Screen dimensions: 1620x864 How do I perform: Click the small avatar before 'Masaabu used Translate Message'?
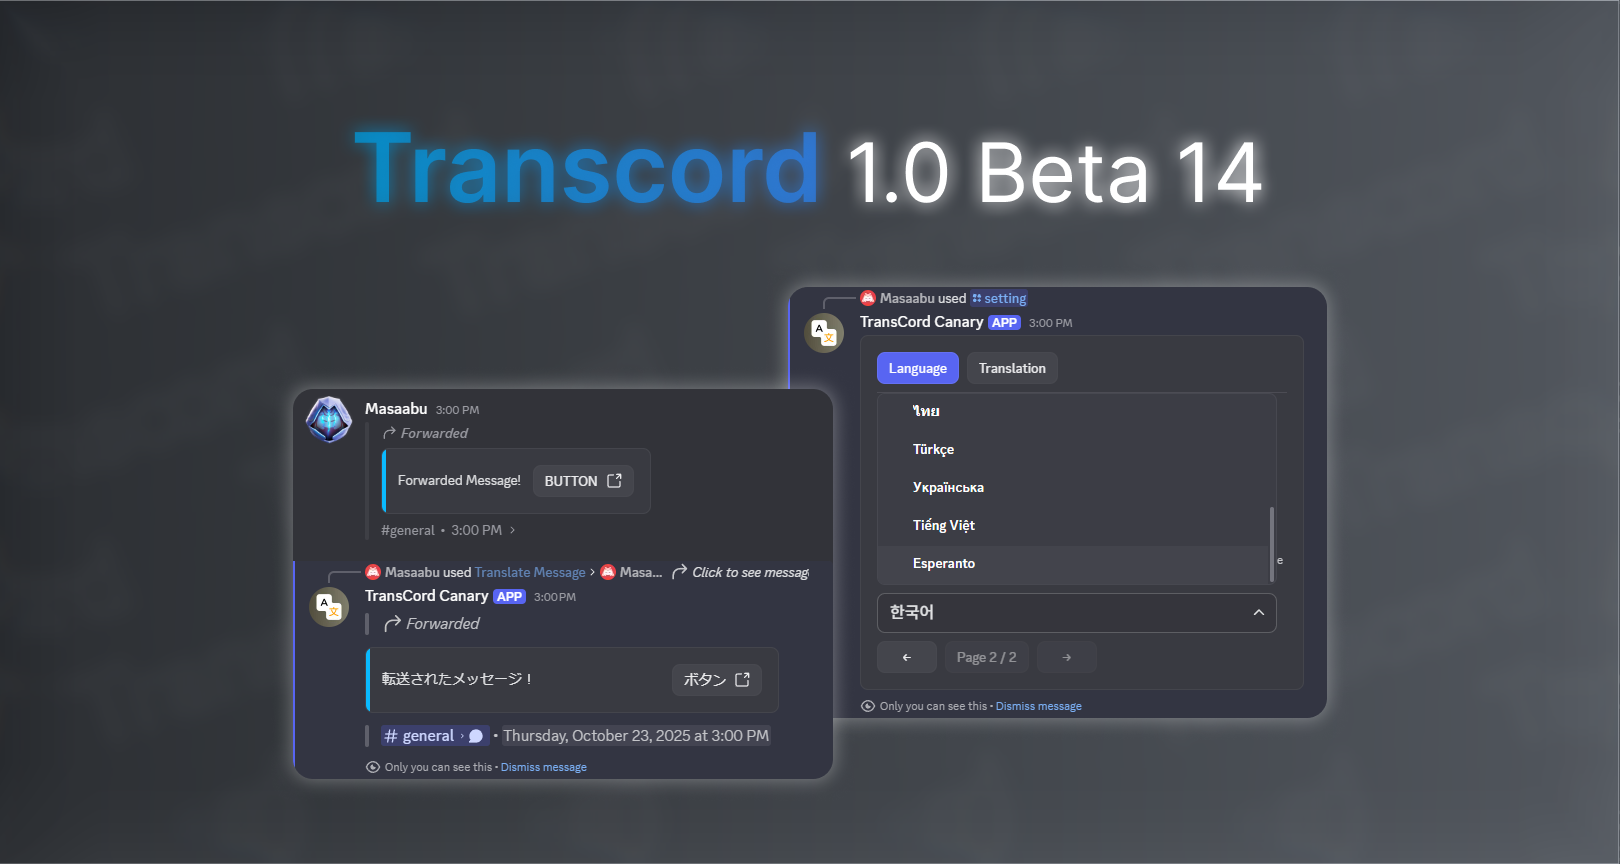[373, 572]
